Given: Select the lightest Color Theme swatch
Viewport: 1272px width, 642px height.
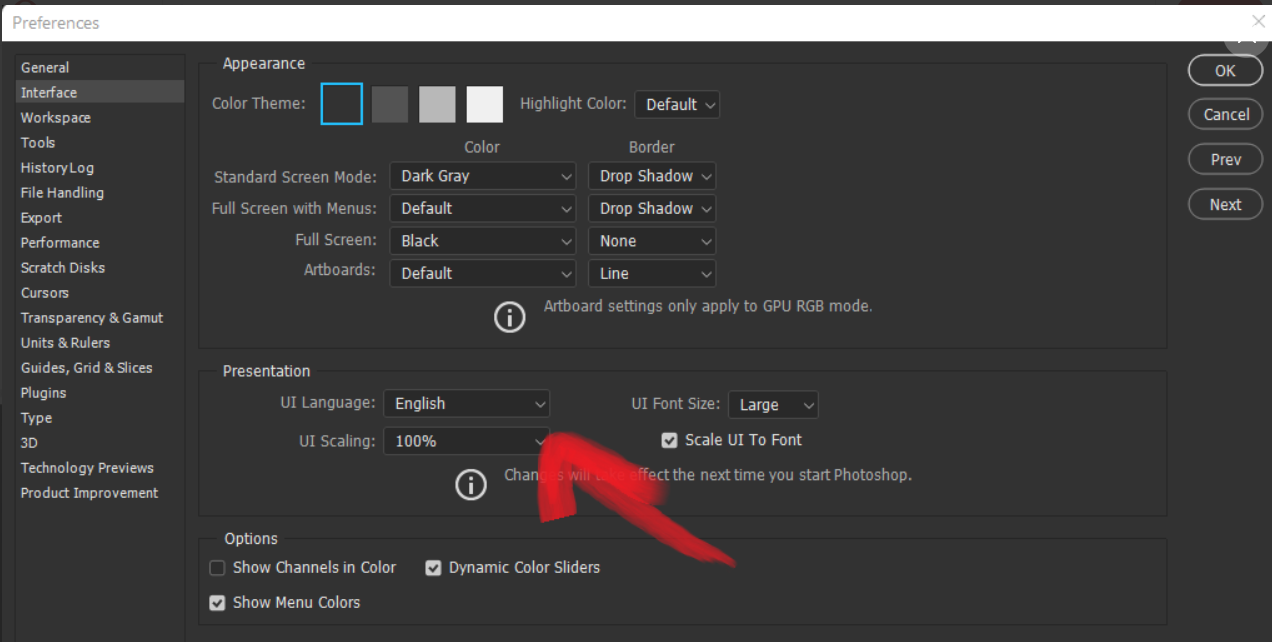Looking at the screenshot, I should click(485, 103).
